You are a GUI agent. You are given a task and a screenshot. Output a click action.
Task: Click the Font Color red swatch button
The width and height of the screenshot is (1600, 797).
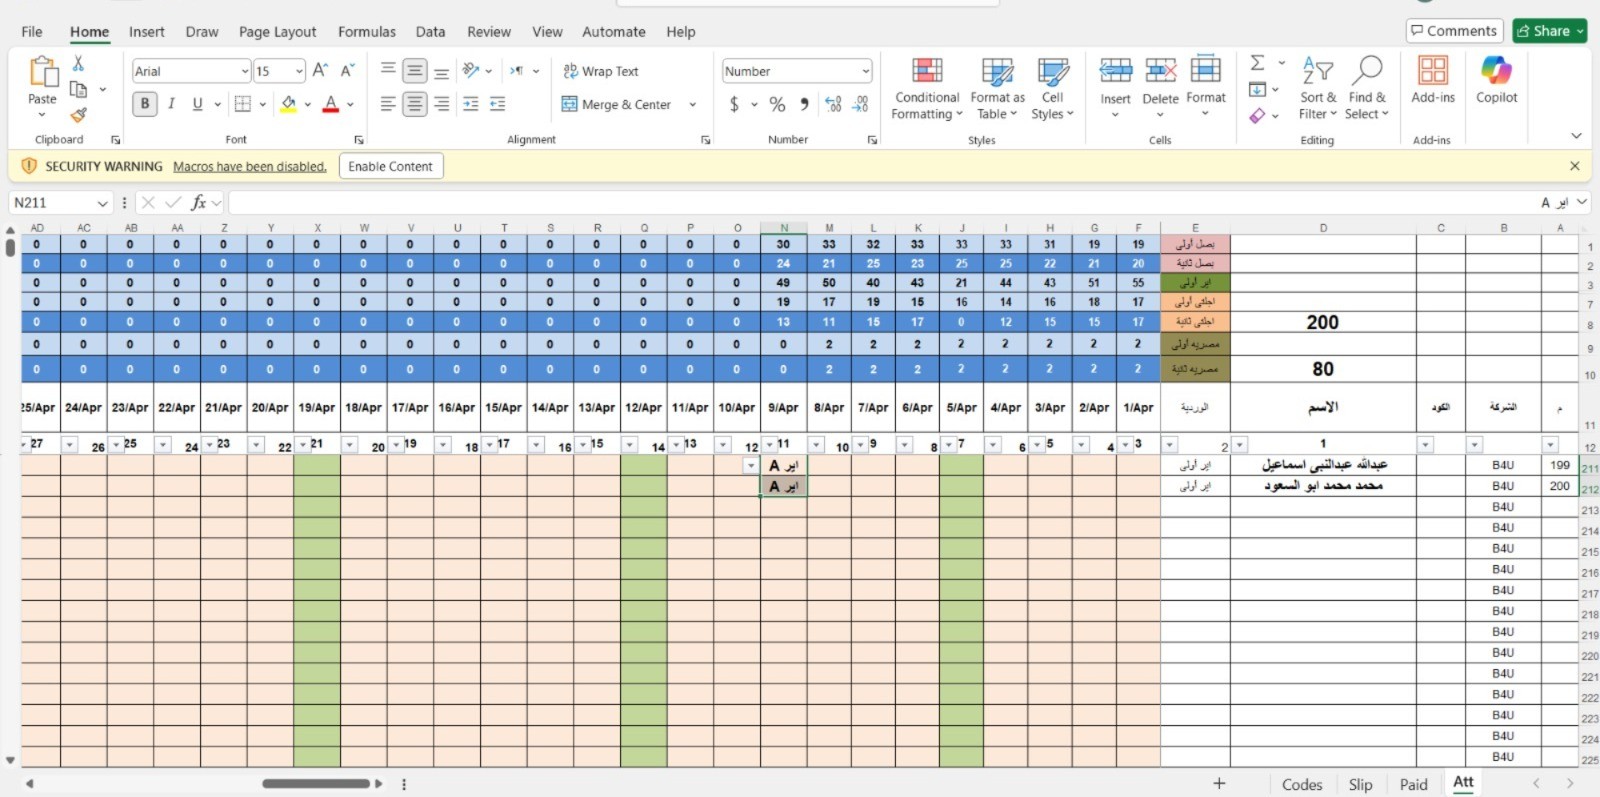(331, 104)
